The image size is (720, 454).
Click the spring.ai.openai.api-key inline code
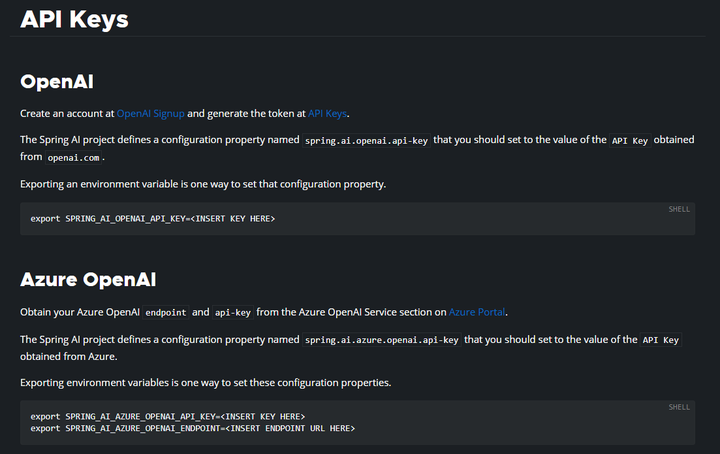pos(367,141)
